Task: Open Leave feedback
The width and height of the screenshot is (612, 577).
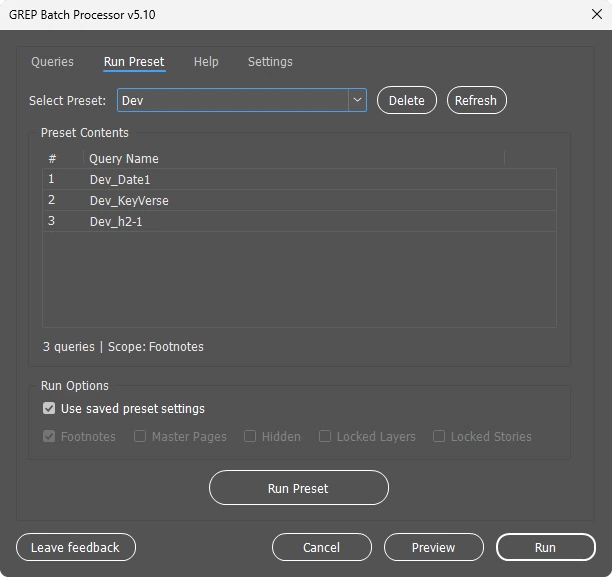Action: click(x=76, y=547)
